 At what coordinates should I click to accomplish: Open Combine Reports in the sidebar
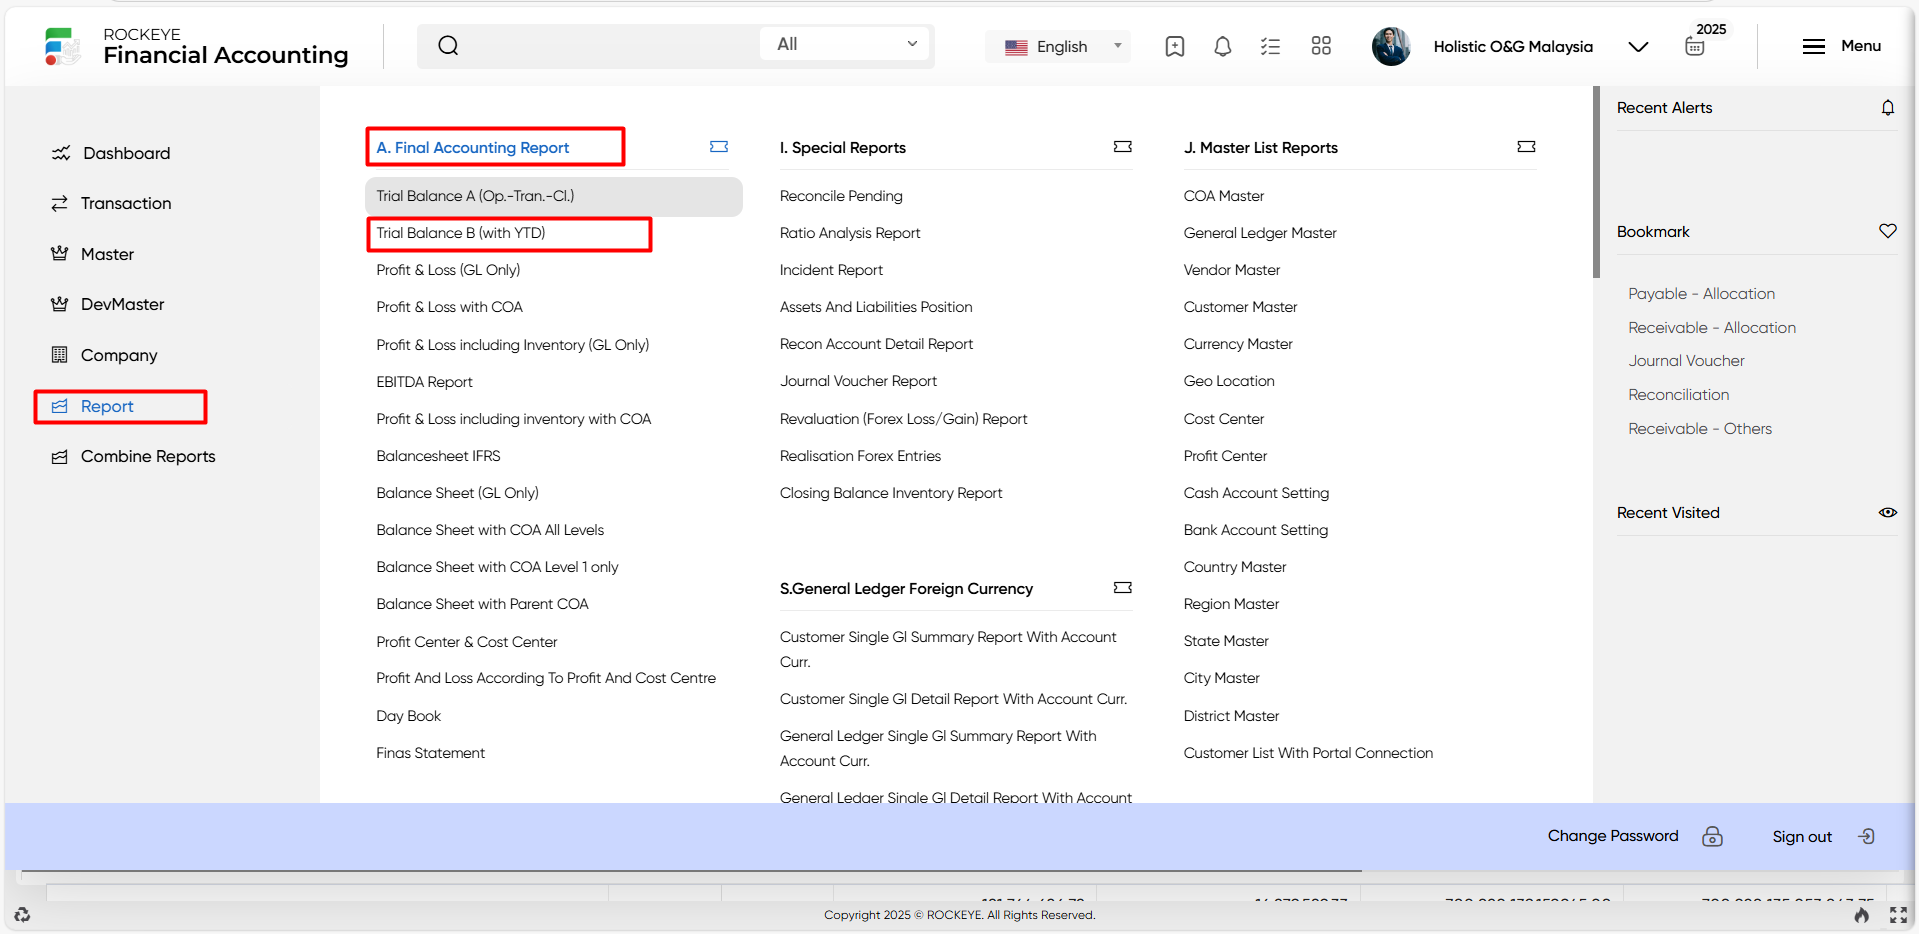(x=133, y=456)
